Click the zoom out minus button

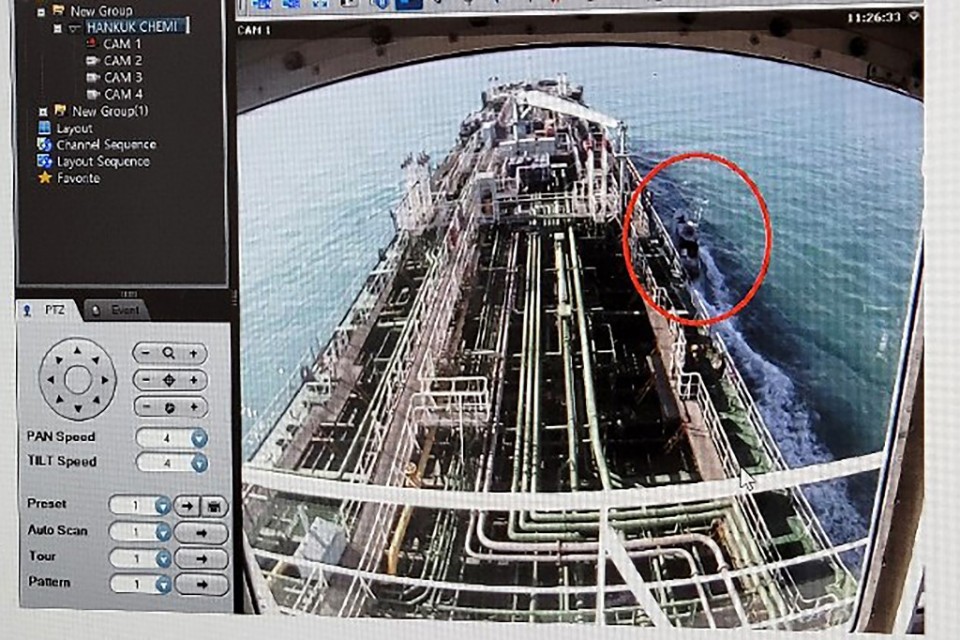tap(146, 353)
